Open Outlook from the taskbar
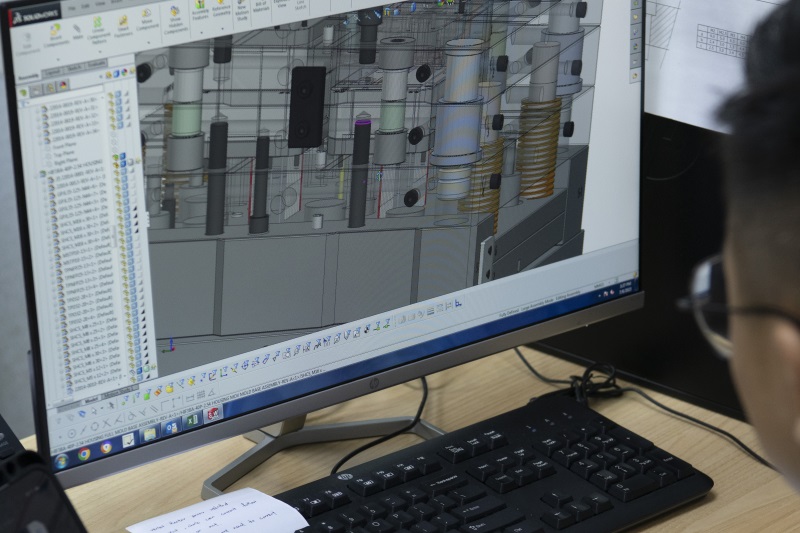Screen dimensions: 800x533 point(171,428)
